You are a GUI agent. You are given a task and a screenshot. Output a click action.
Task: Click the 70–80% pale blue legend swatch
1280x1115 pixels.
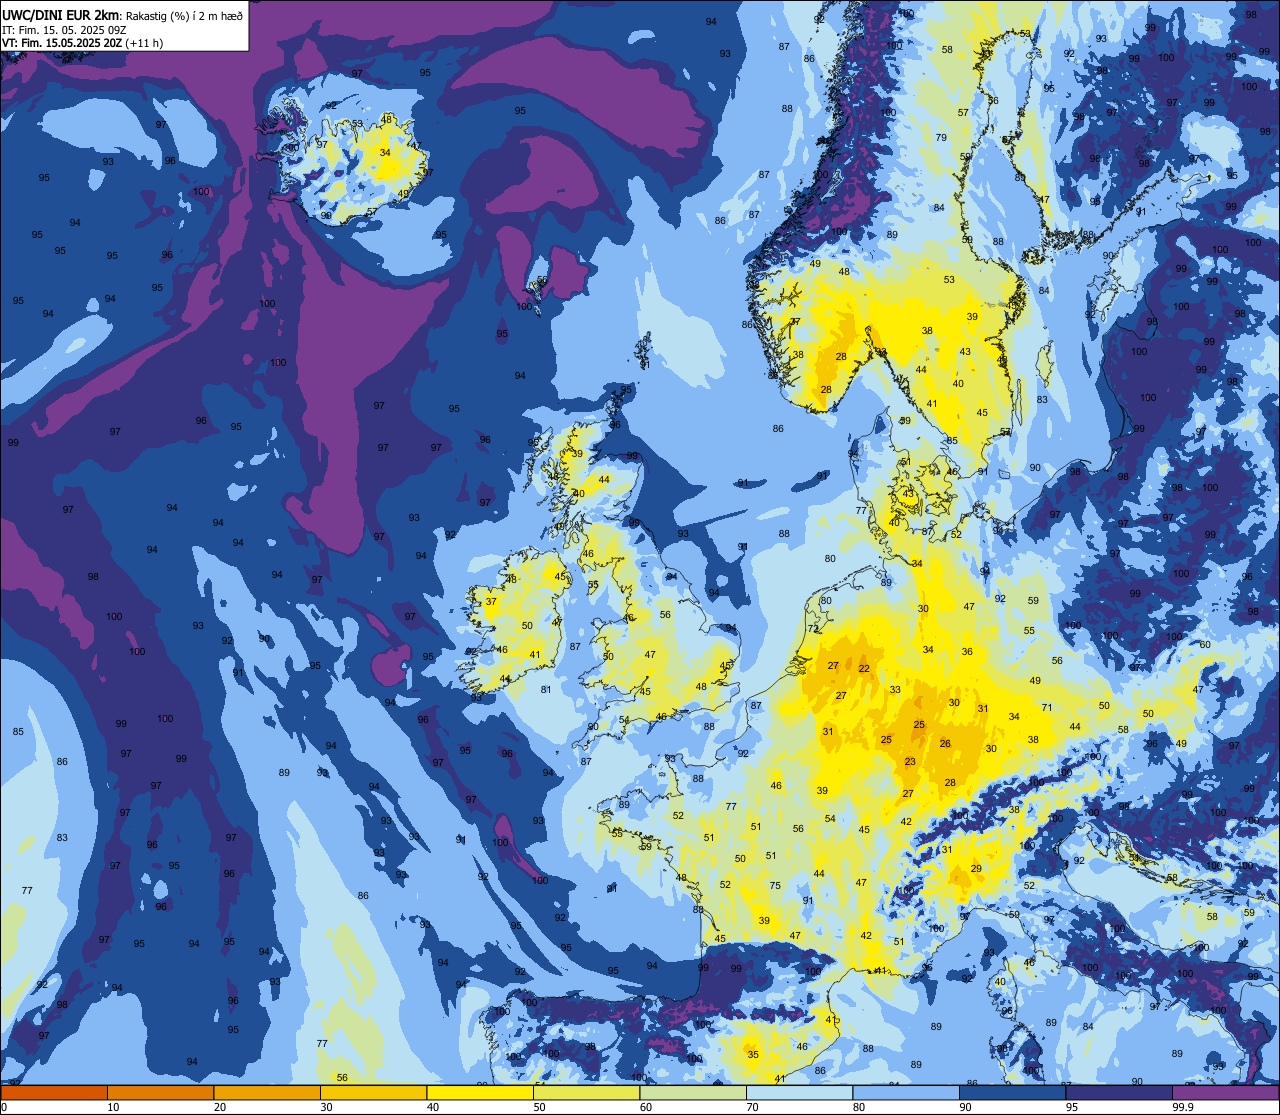799,1092
